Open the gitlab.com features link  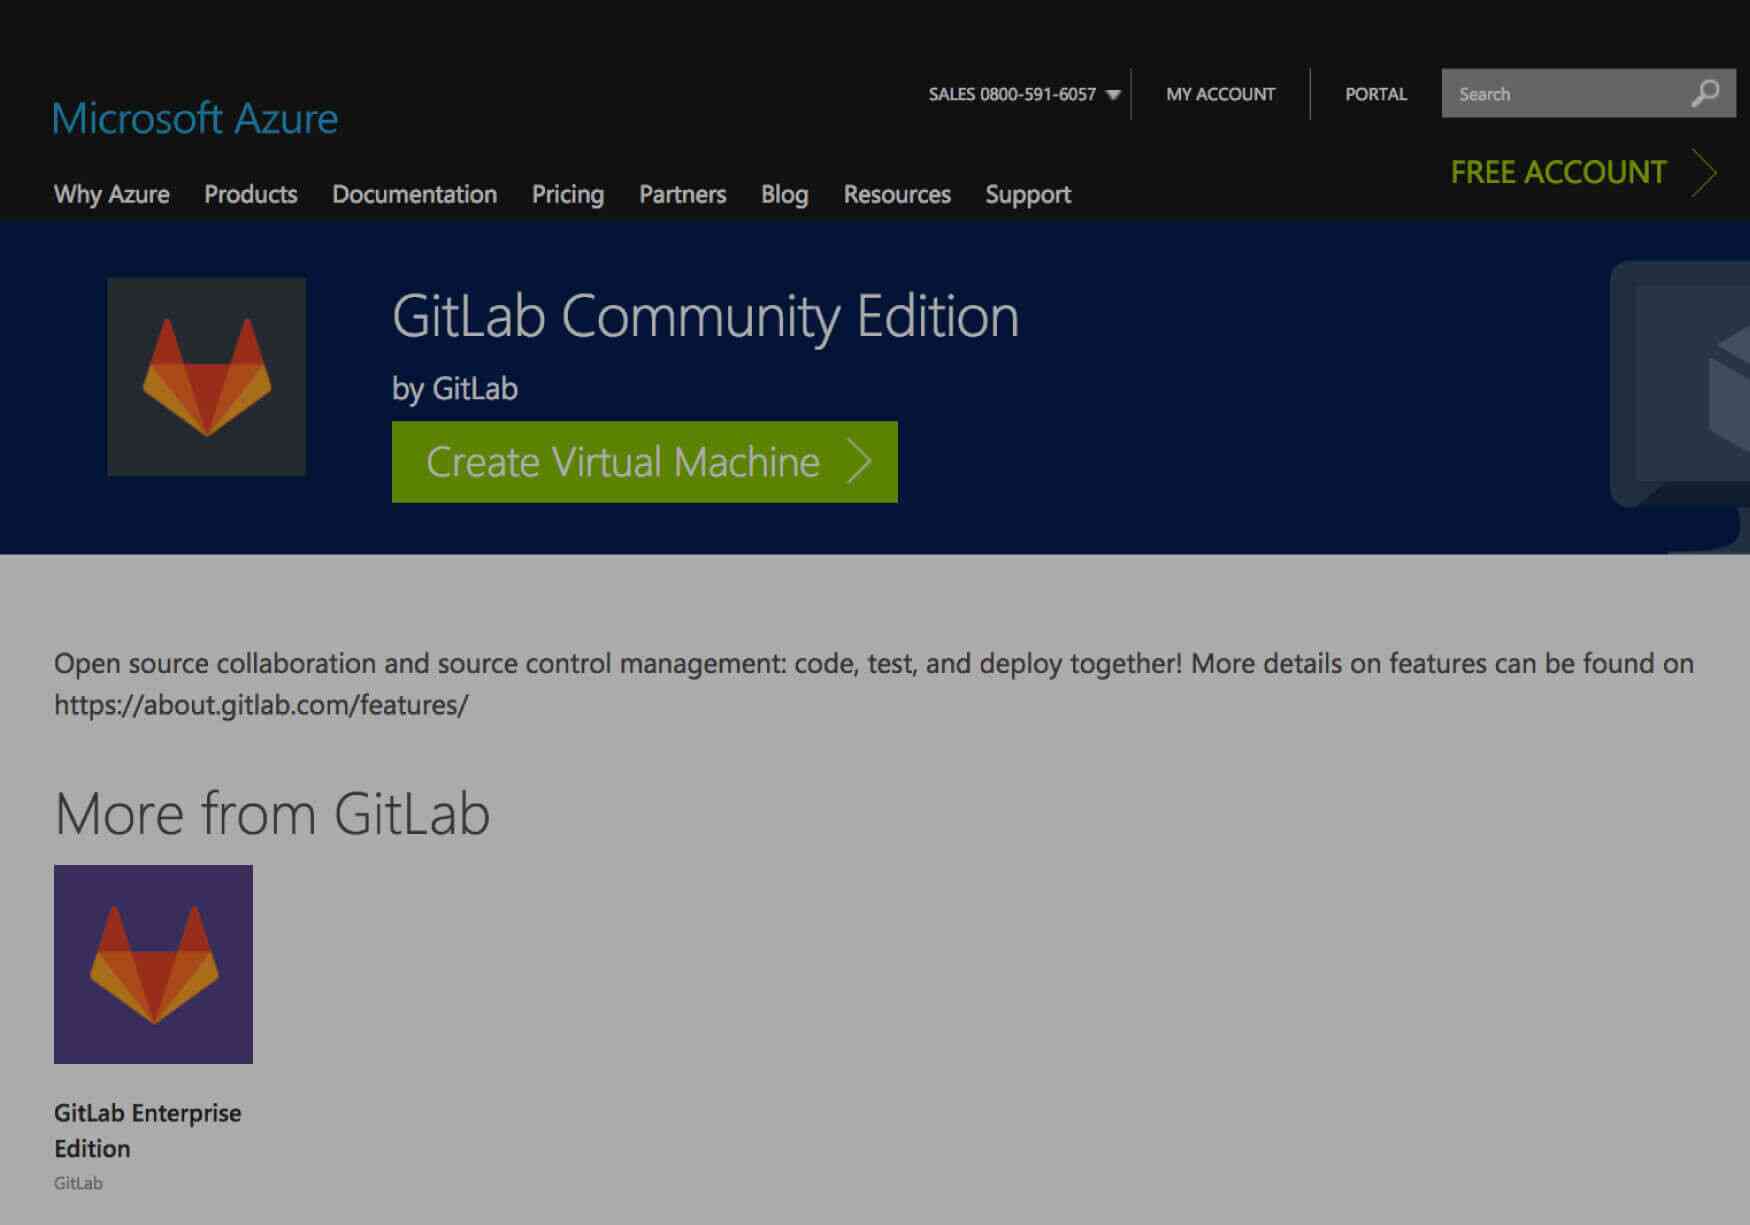(260, 705)
